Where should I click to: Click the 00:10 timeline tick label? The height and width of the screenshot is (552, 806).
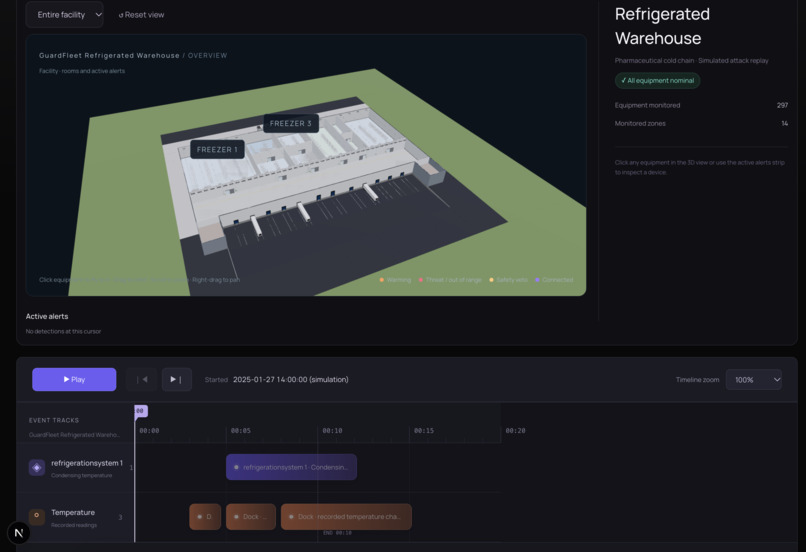tap(332, 431)
